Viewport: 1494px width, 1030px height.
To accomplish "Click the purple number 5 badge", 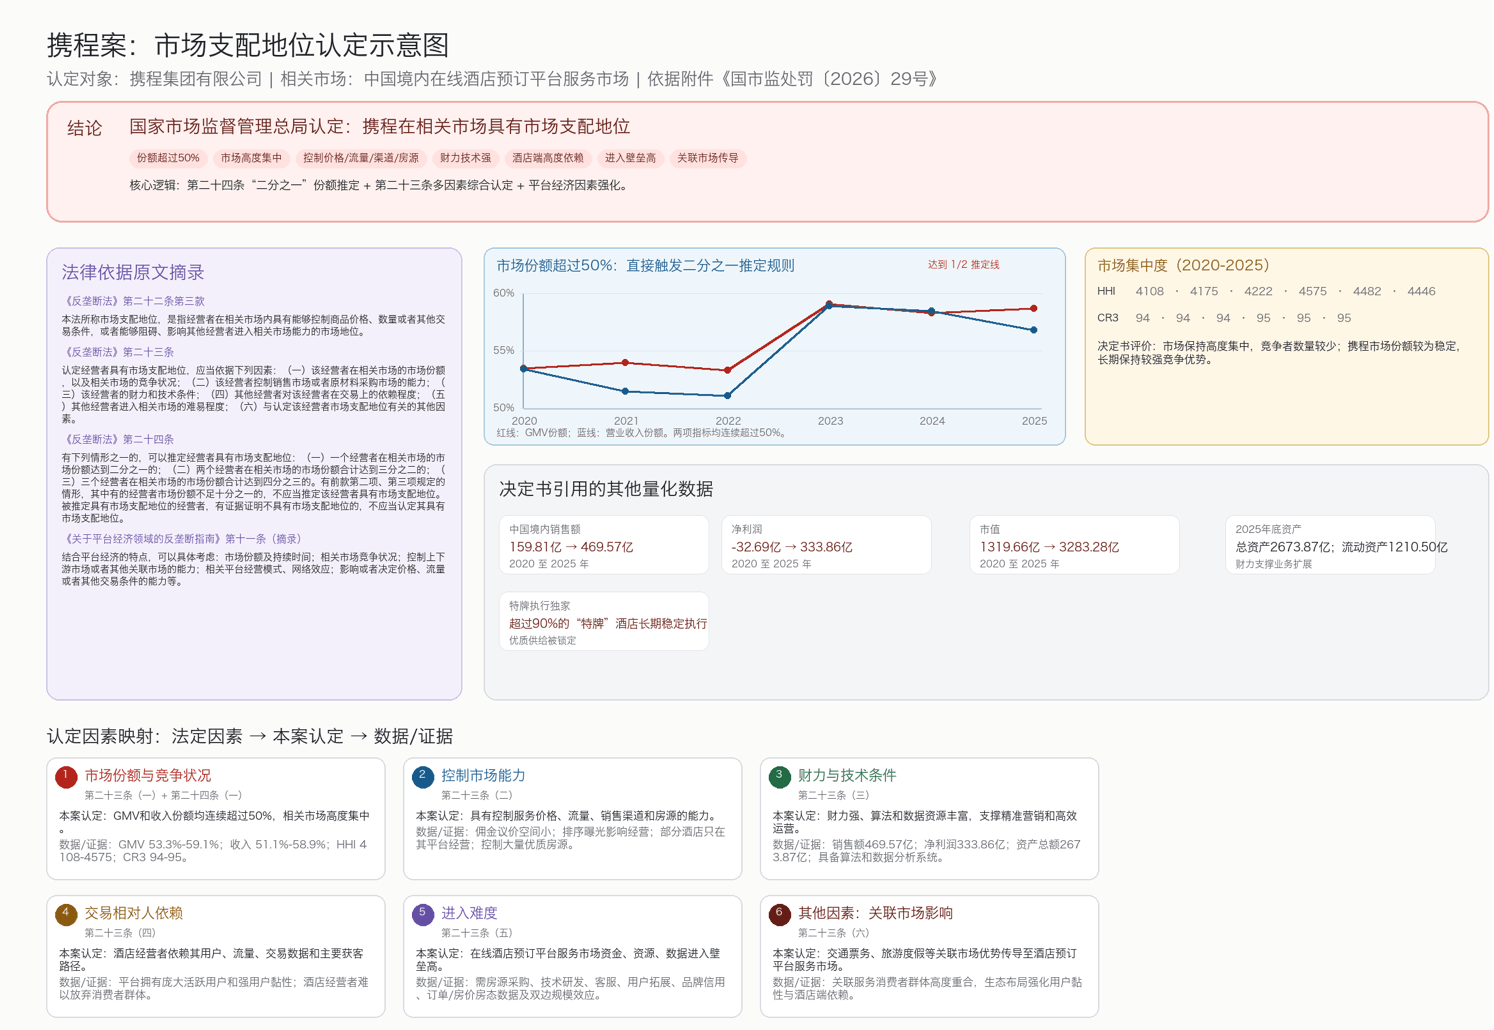I will [x=423, y=914].
